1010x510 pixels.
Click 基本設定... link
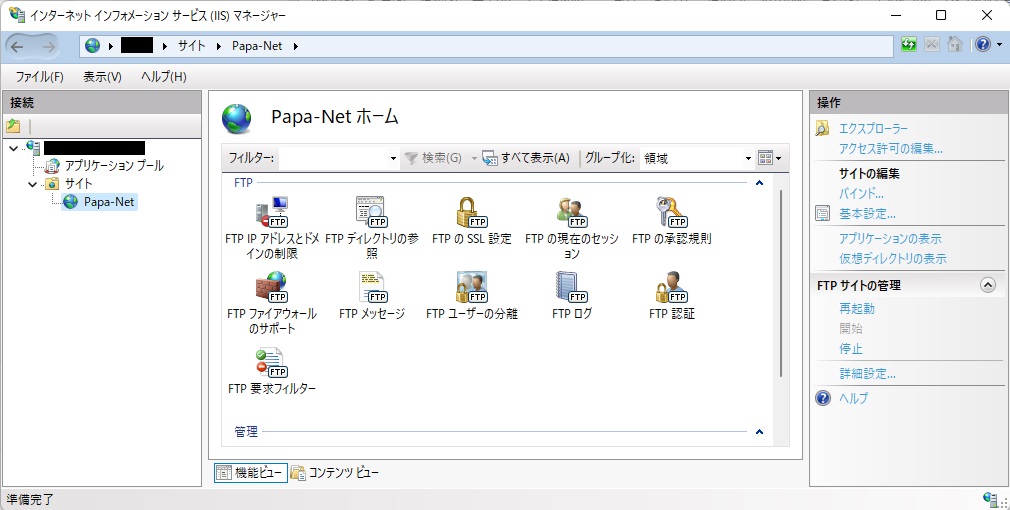pos(867,214)
